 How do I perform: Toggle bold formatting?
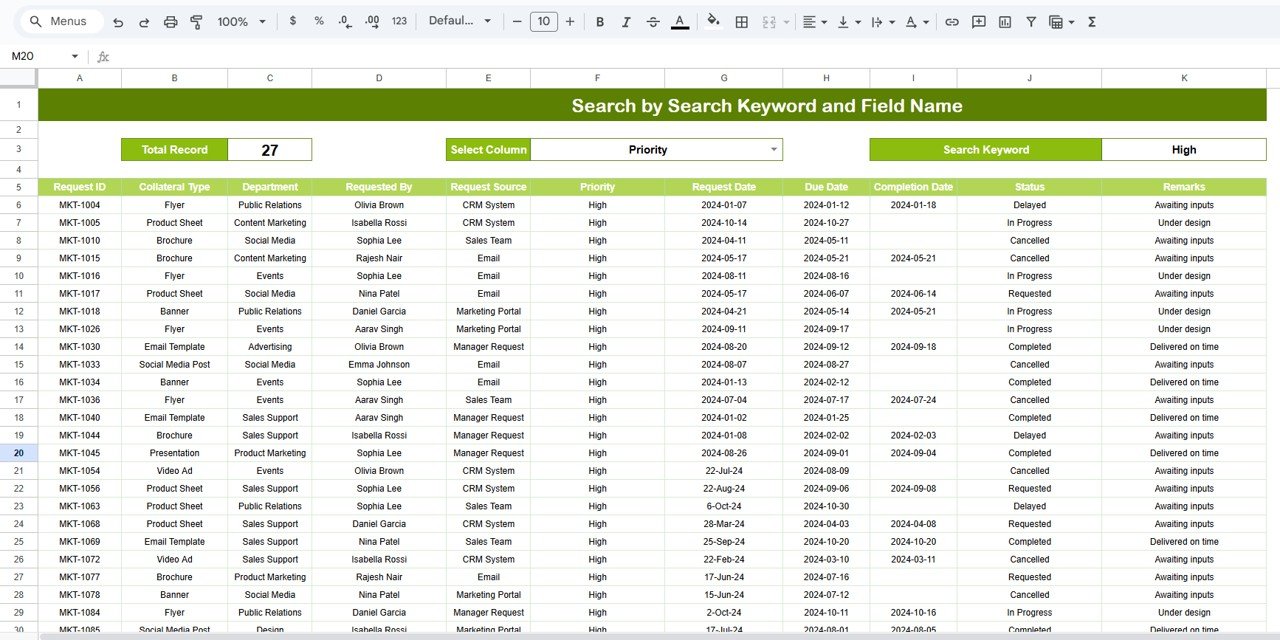pyautogui.click(x=600, y=21)
